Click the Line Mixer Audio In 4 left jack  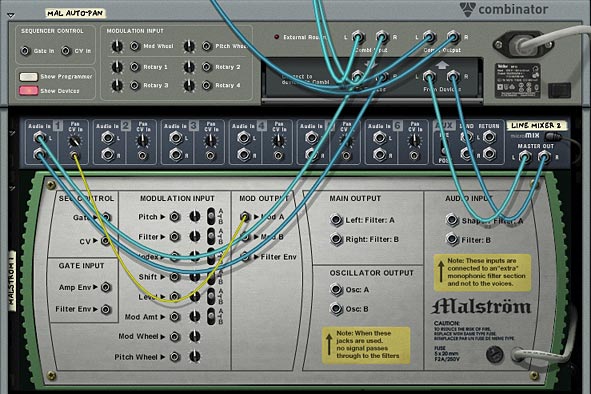pos(243,138)
